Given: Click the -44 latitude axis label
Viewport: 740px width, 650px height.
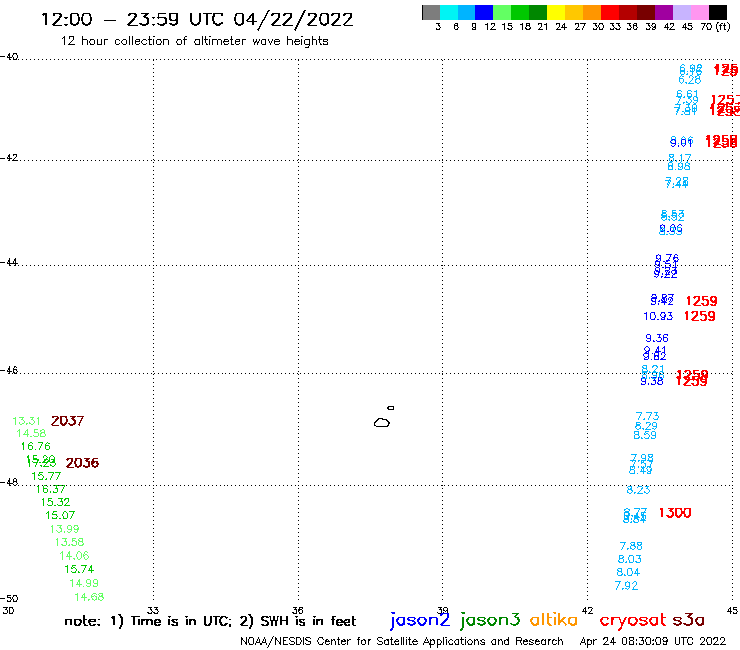Looking at the screenshot, I should point(9,262).
